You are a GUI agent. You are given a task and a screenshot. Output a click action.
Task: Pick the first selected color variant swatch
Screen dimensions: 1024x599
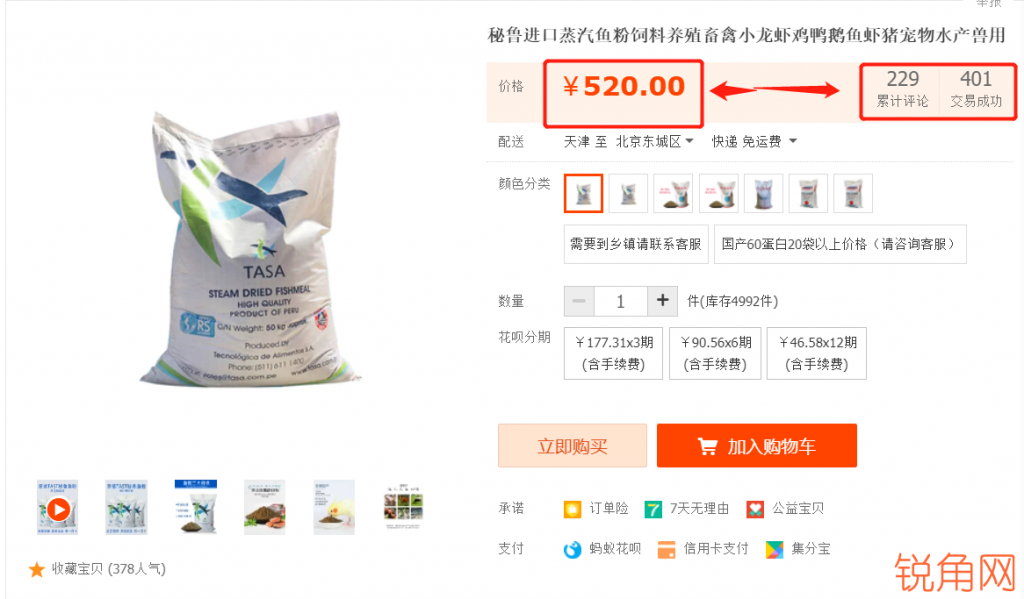[583, 193]
